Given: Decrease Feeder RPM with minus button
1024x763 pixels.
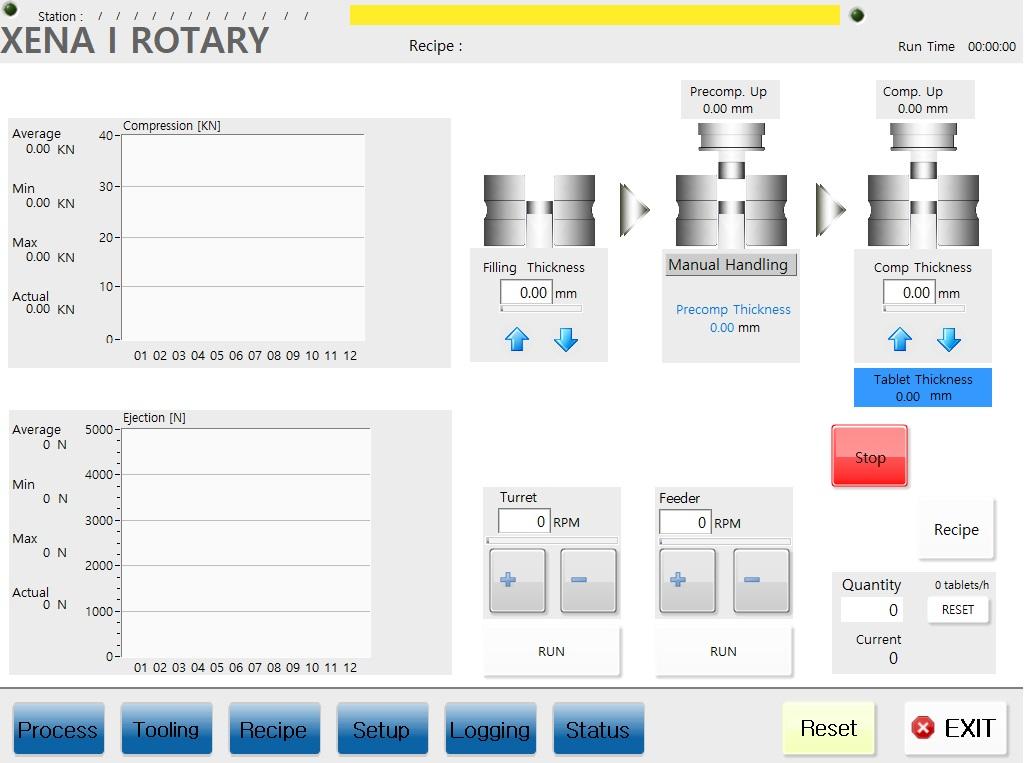Looking at the screenshot, I should tap(761, 580).
